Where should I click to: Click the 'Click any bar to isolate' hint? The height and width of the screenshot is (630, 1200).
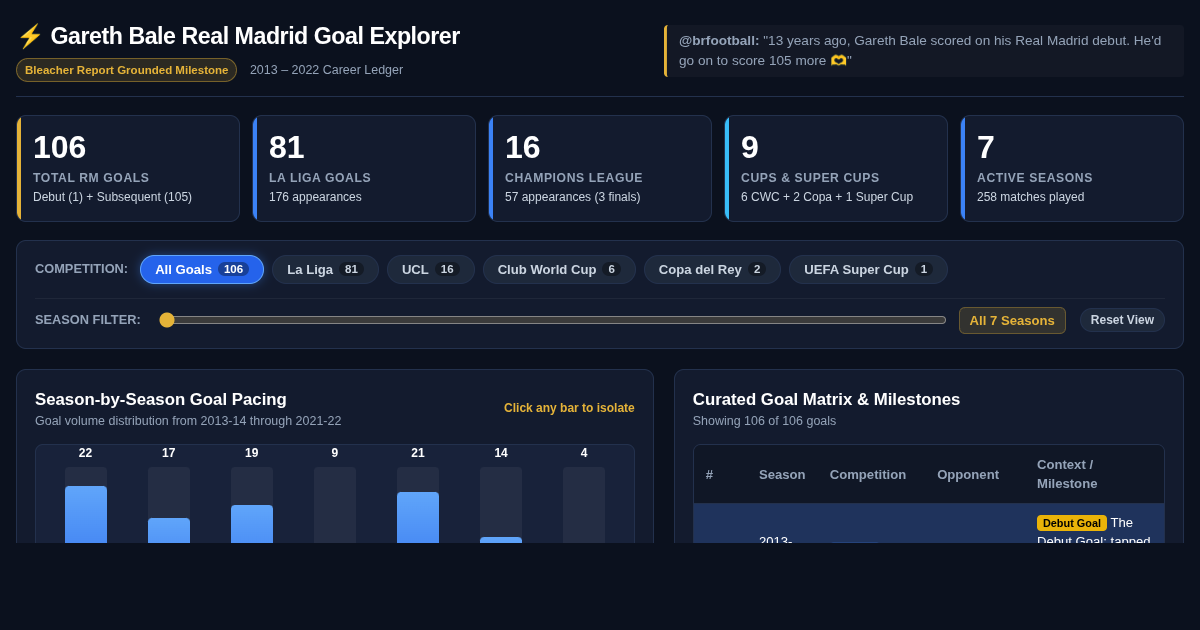coord(569,408)
